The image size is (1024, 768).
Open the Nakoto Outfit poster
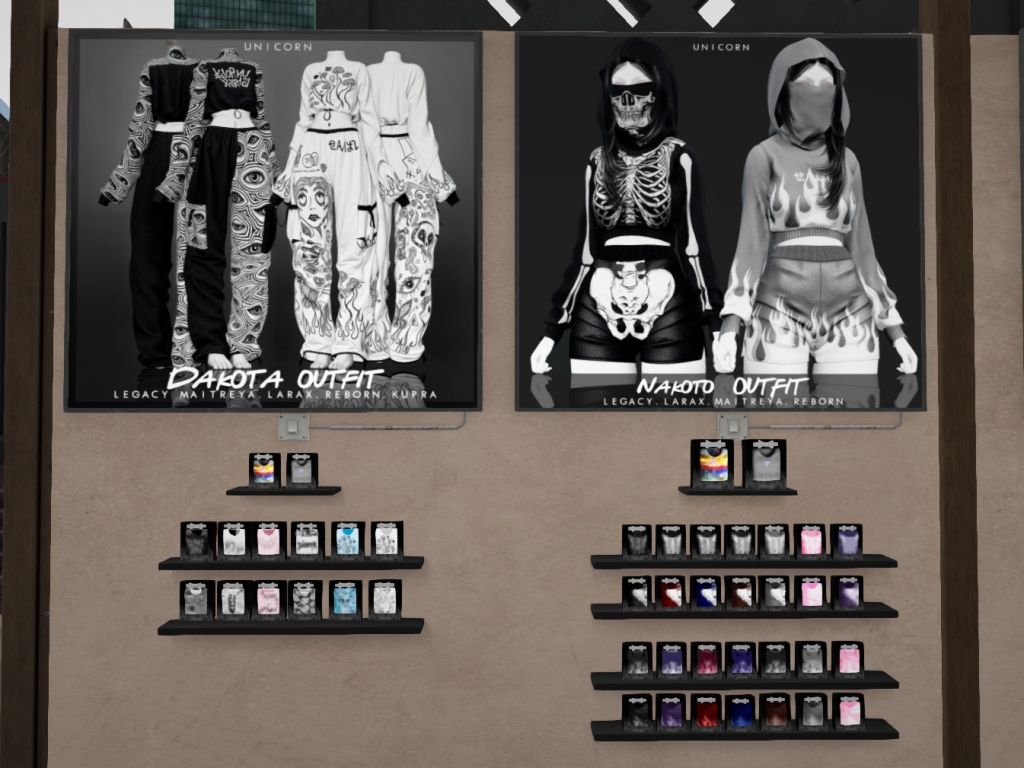pyautogui.click(x=720, y=220)
